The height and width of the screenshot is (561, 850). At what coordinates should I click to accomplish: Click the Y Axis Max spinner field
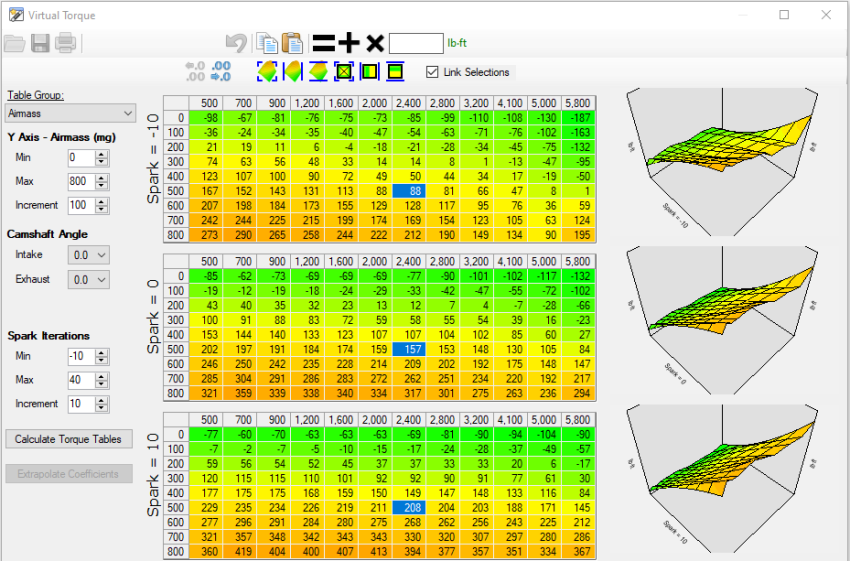pyautogui.click(x=80, y=181)
